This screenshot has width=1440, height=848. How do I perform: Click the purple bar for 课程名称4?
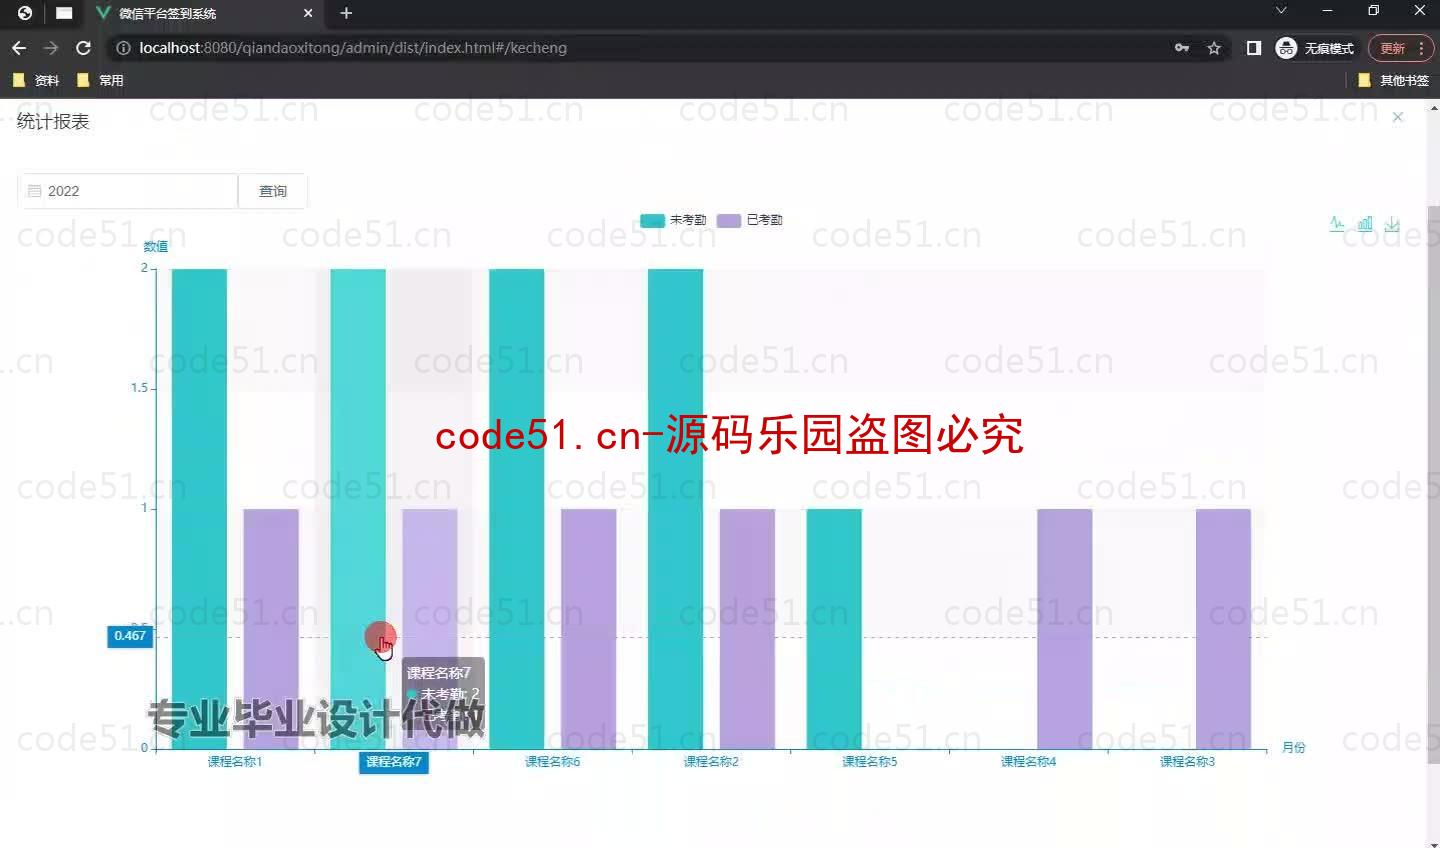click(1064, 628)
